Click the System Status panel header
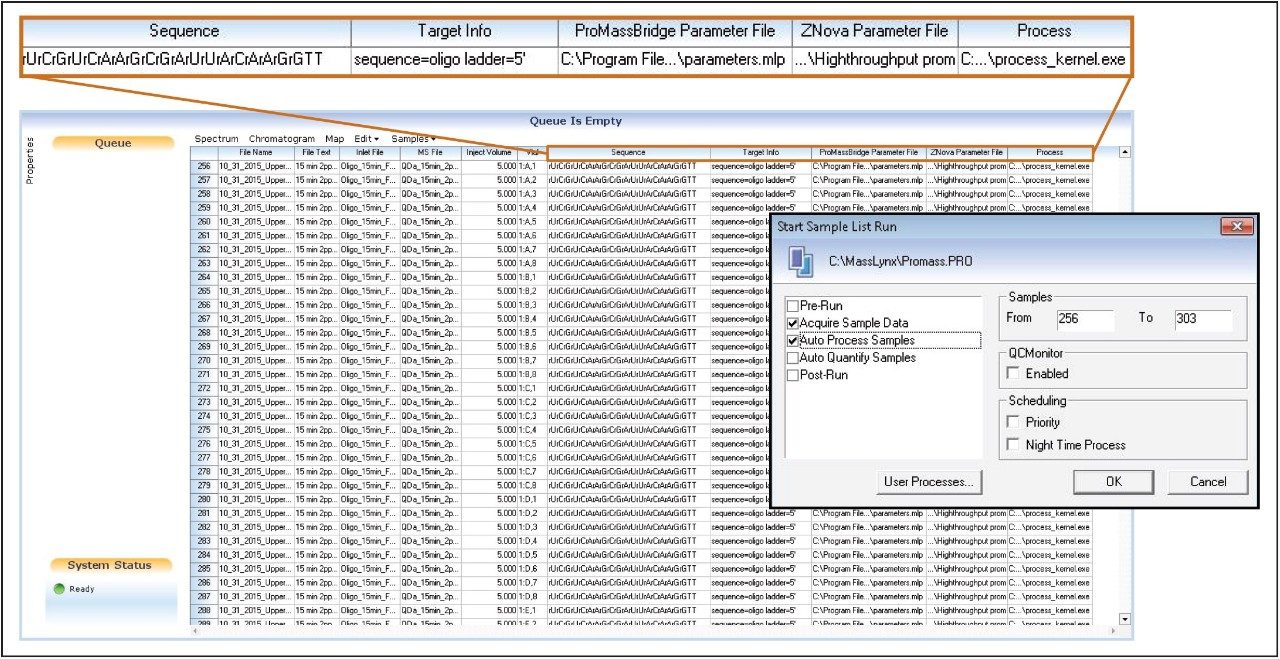Viewport: 1280px width, 659px height. [110, 565]
